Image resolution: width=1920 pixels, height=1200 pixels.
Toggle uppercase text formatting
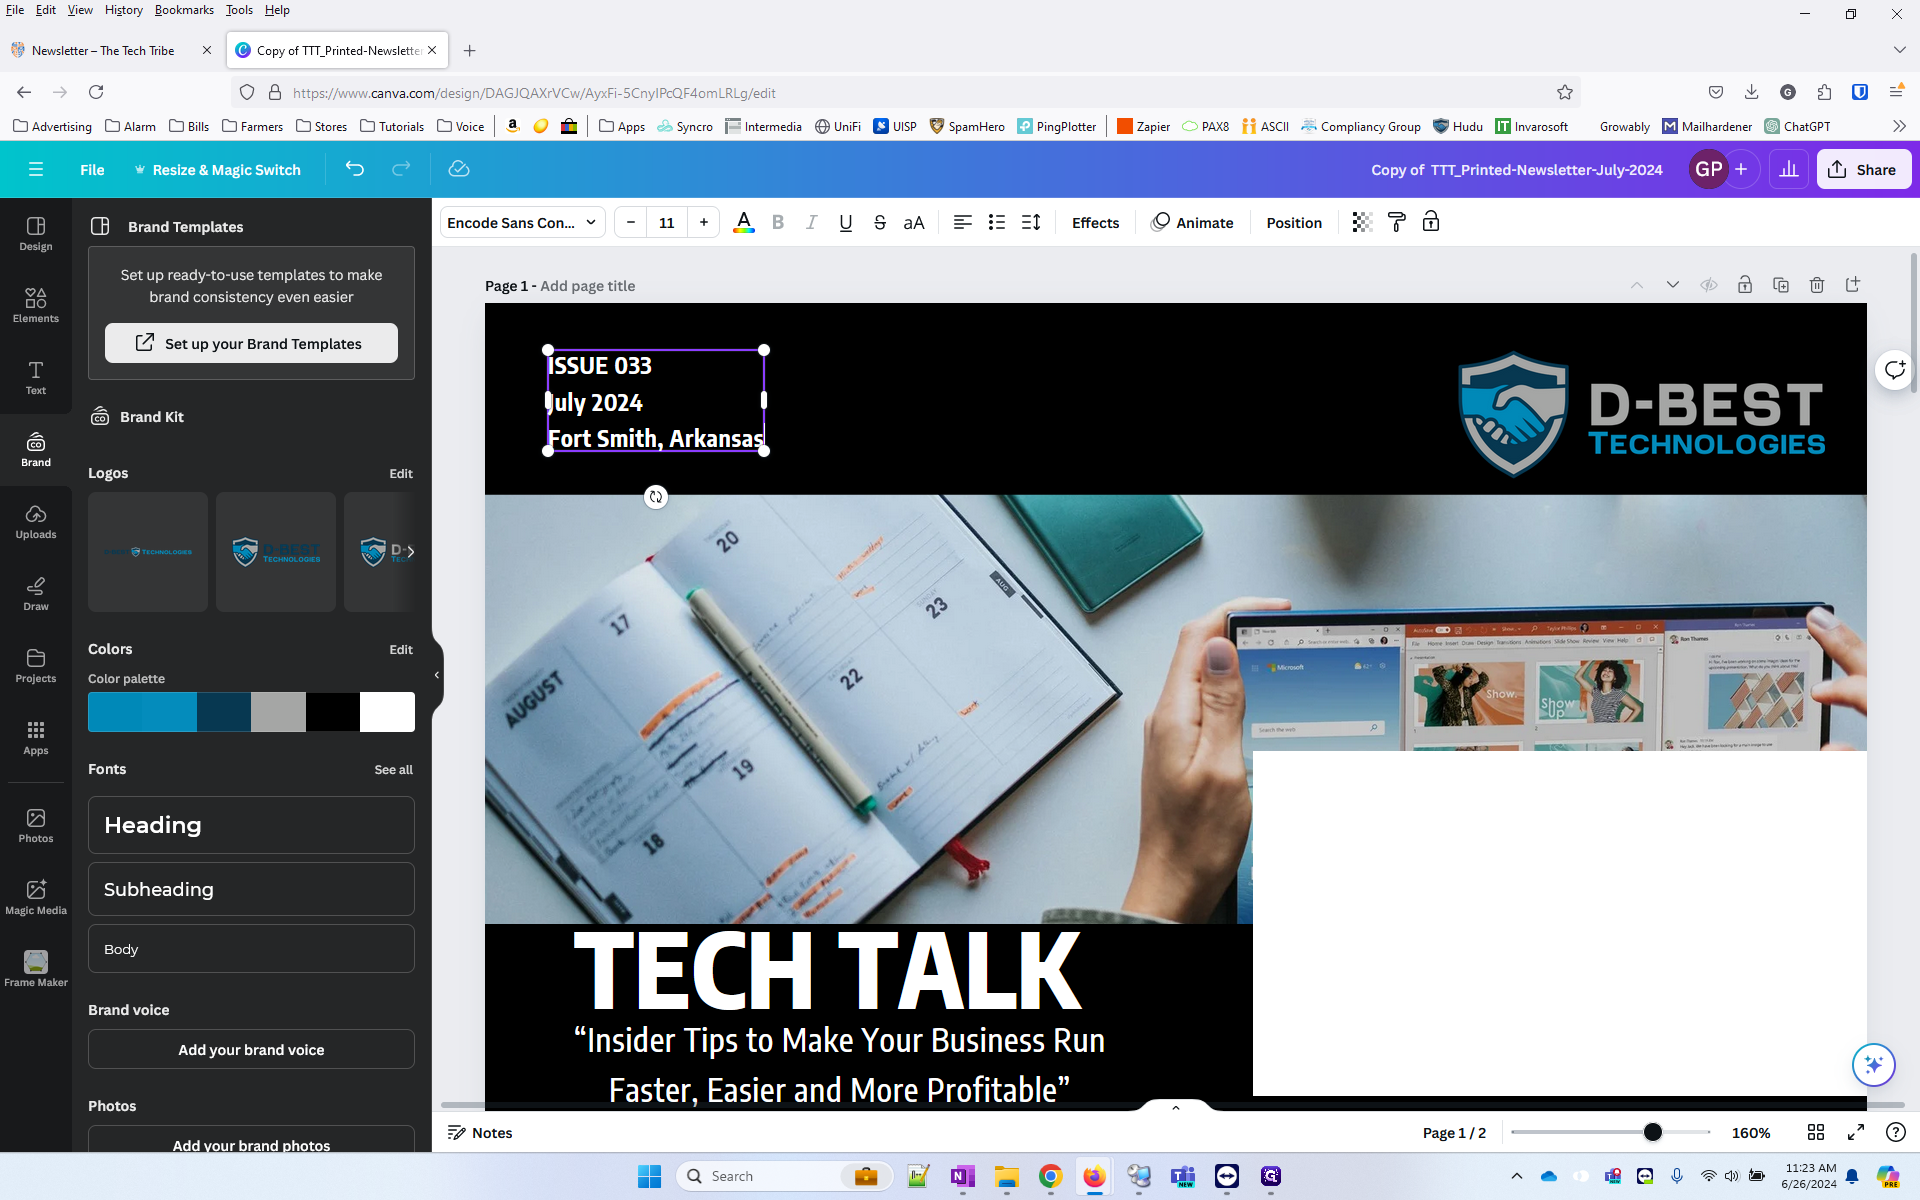pyautogui.click(x=914, y=222)
